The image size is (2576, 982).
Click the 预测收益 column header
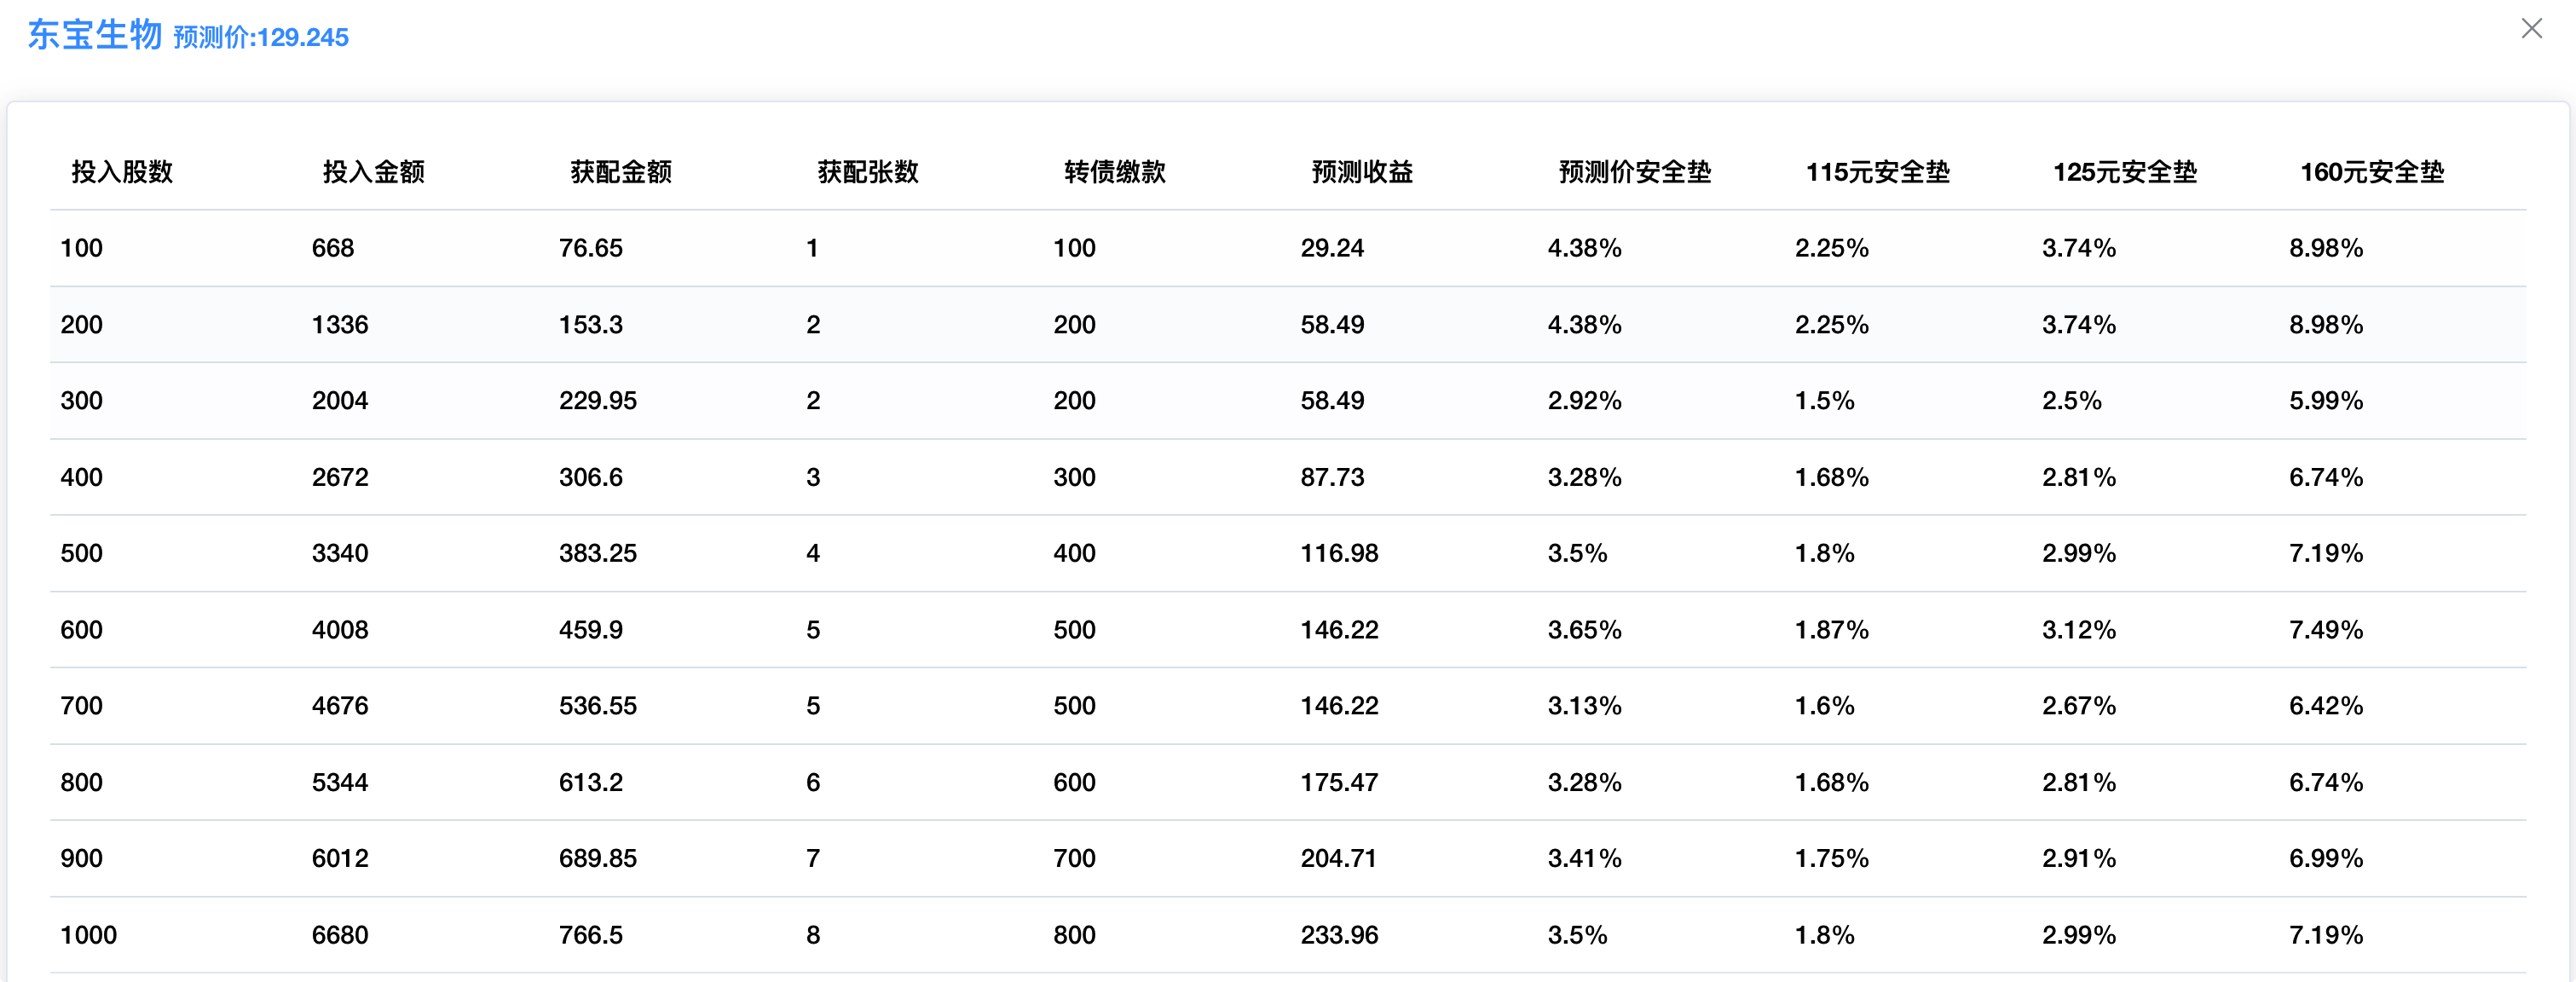tap(1362, 172)
